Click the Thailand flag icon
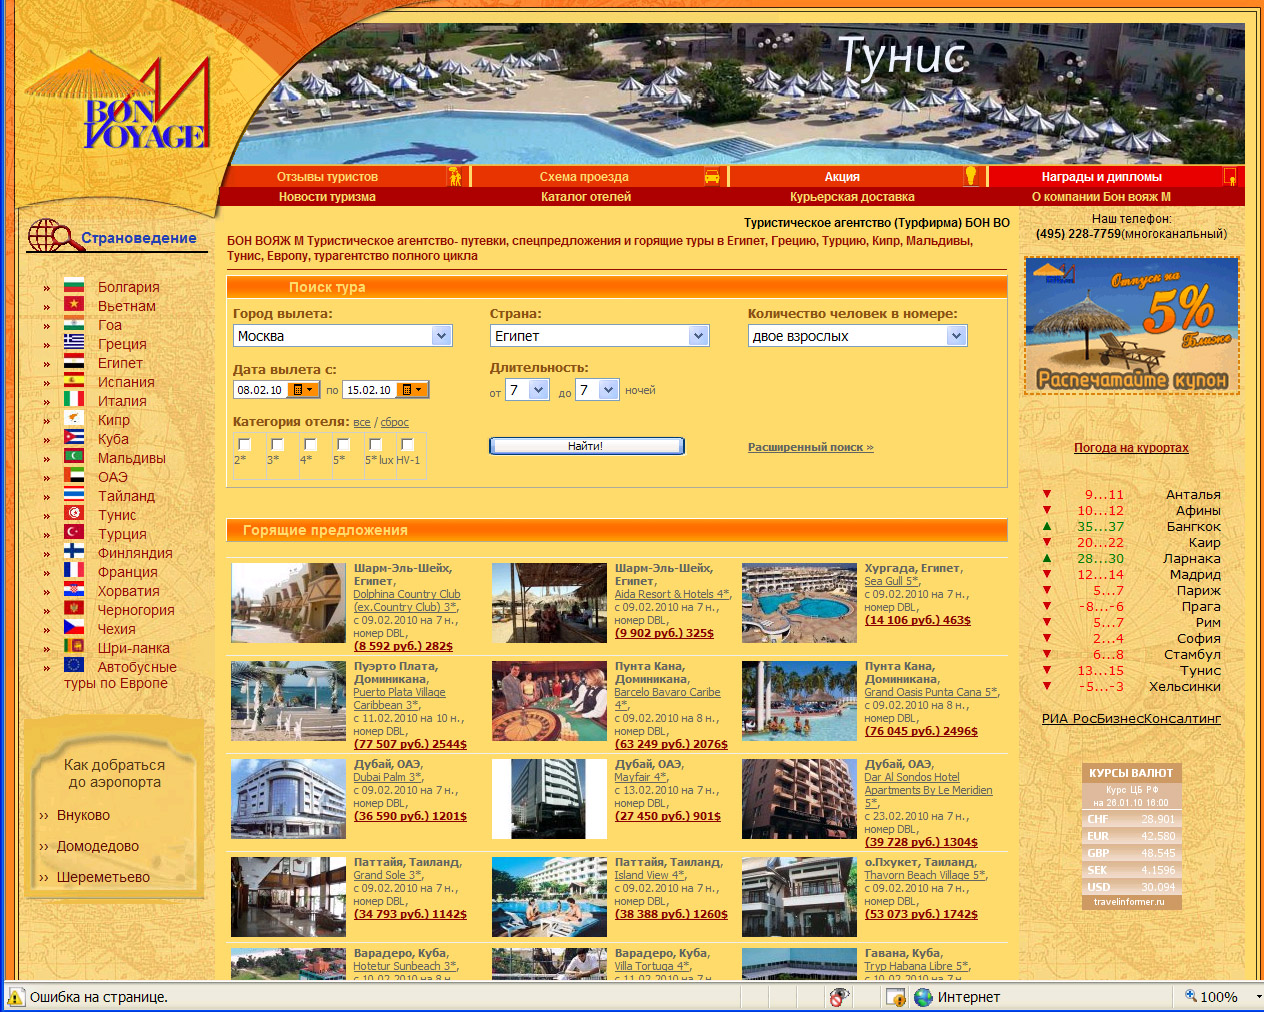 [x=74, y=496]
